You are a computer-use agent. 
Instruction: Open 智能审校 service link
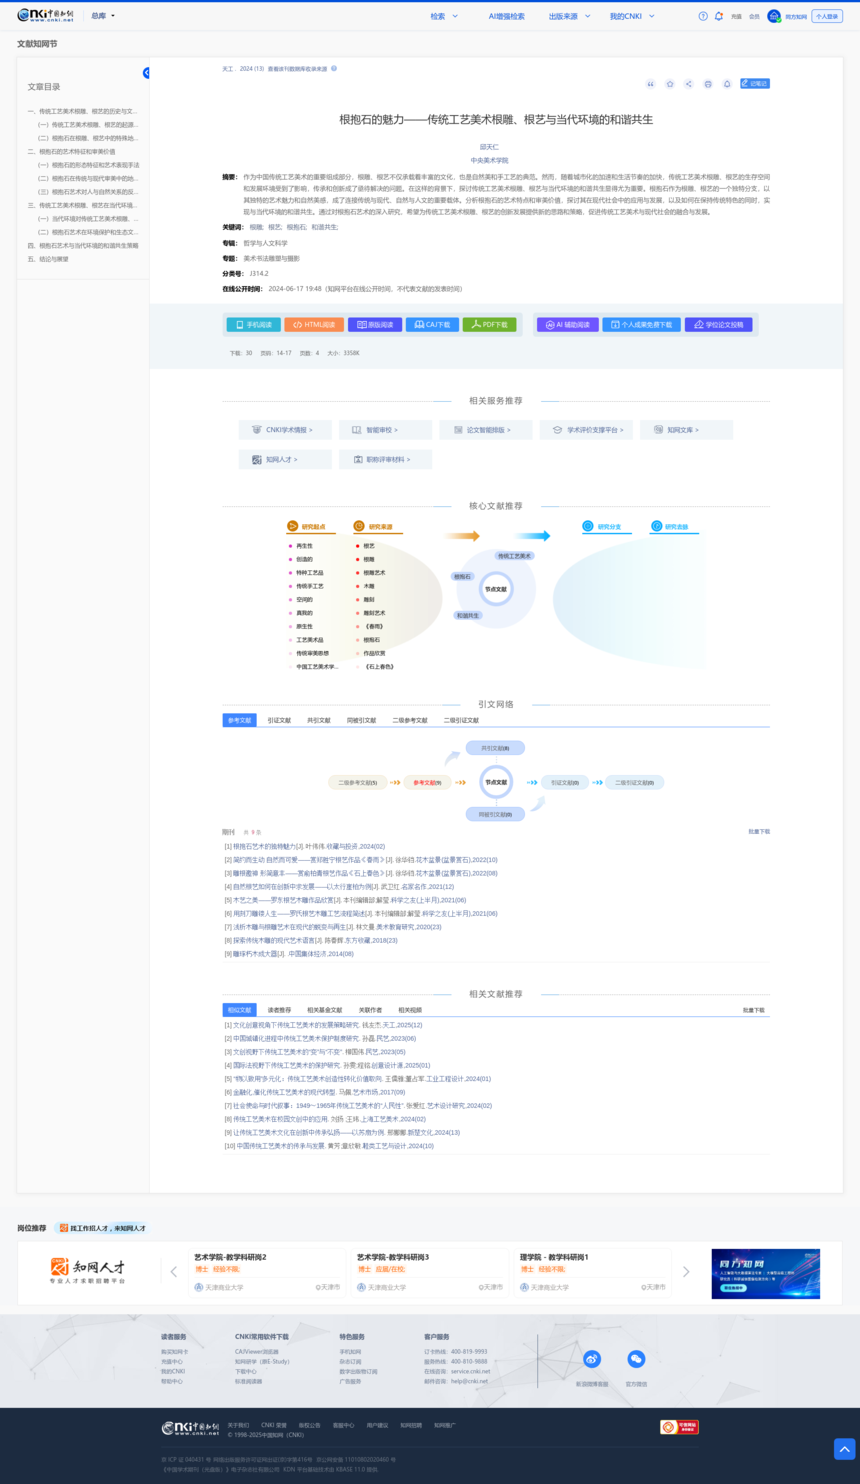[x=385, y=430]
